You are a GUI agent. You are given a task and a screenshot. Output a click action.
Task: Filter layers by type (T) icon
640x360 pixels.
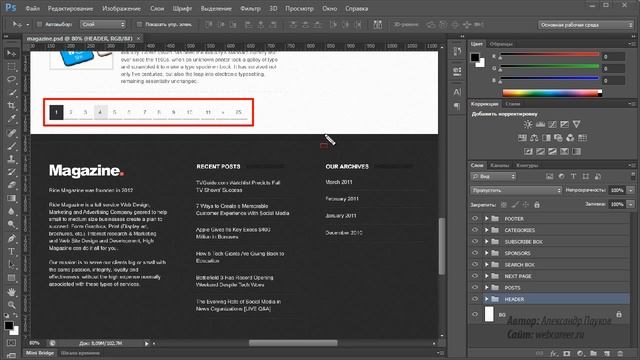(x=573, y=176)
